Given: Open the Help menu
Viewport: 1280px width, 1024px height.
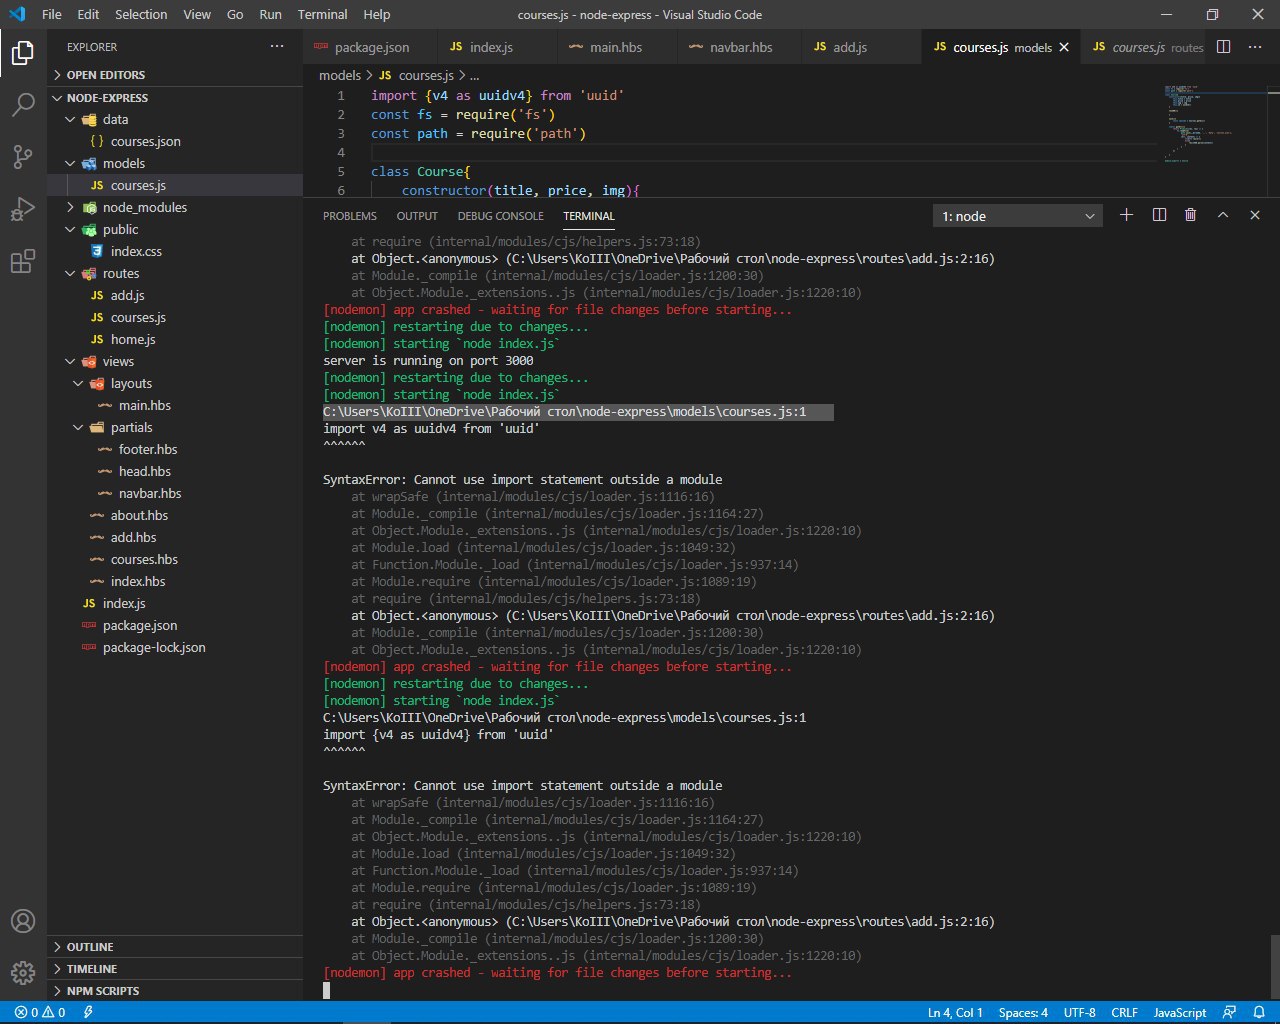Looking at the screenshot, I should 377,14.
